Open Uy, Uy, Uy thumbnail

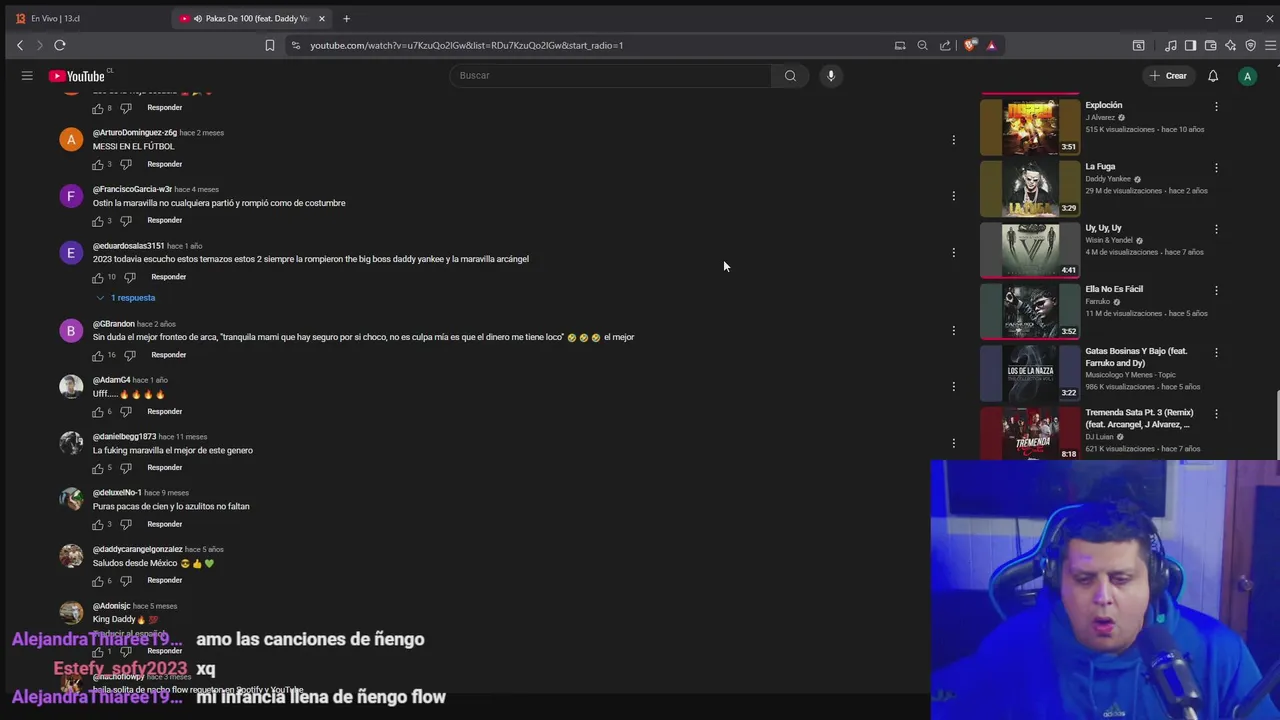[x=1030, y=249]
